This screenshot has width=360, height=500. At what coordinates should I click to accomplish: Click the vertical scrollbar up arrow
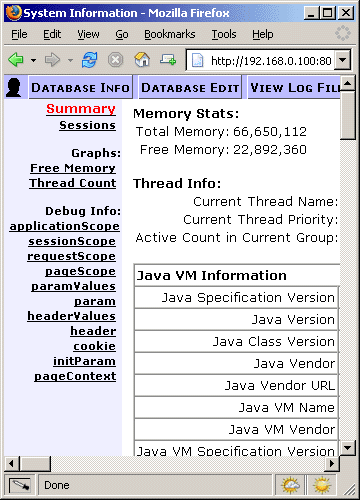(x=348, y=83)
